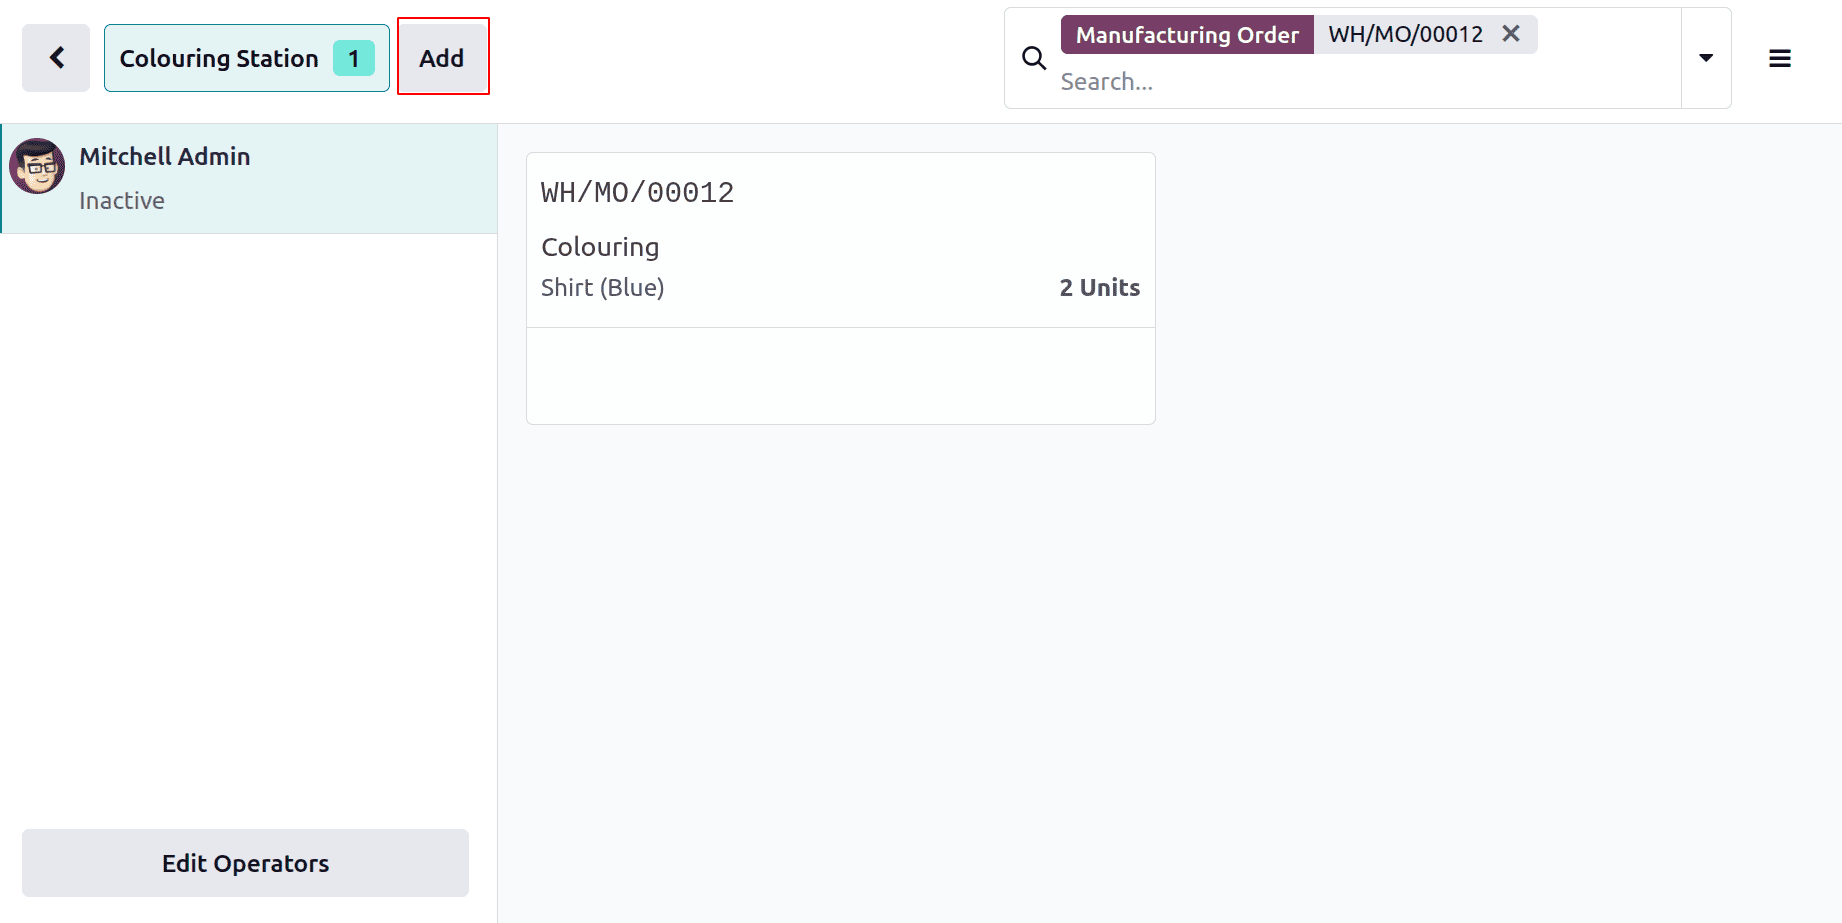The image size is (1842, 923).
Task: Select operator Mitchell Admin
Action: pos(249,179)
